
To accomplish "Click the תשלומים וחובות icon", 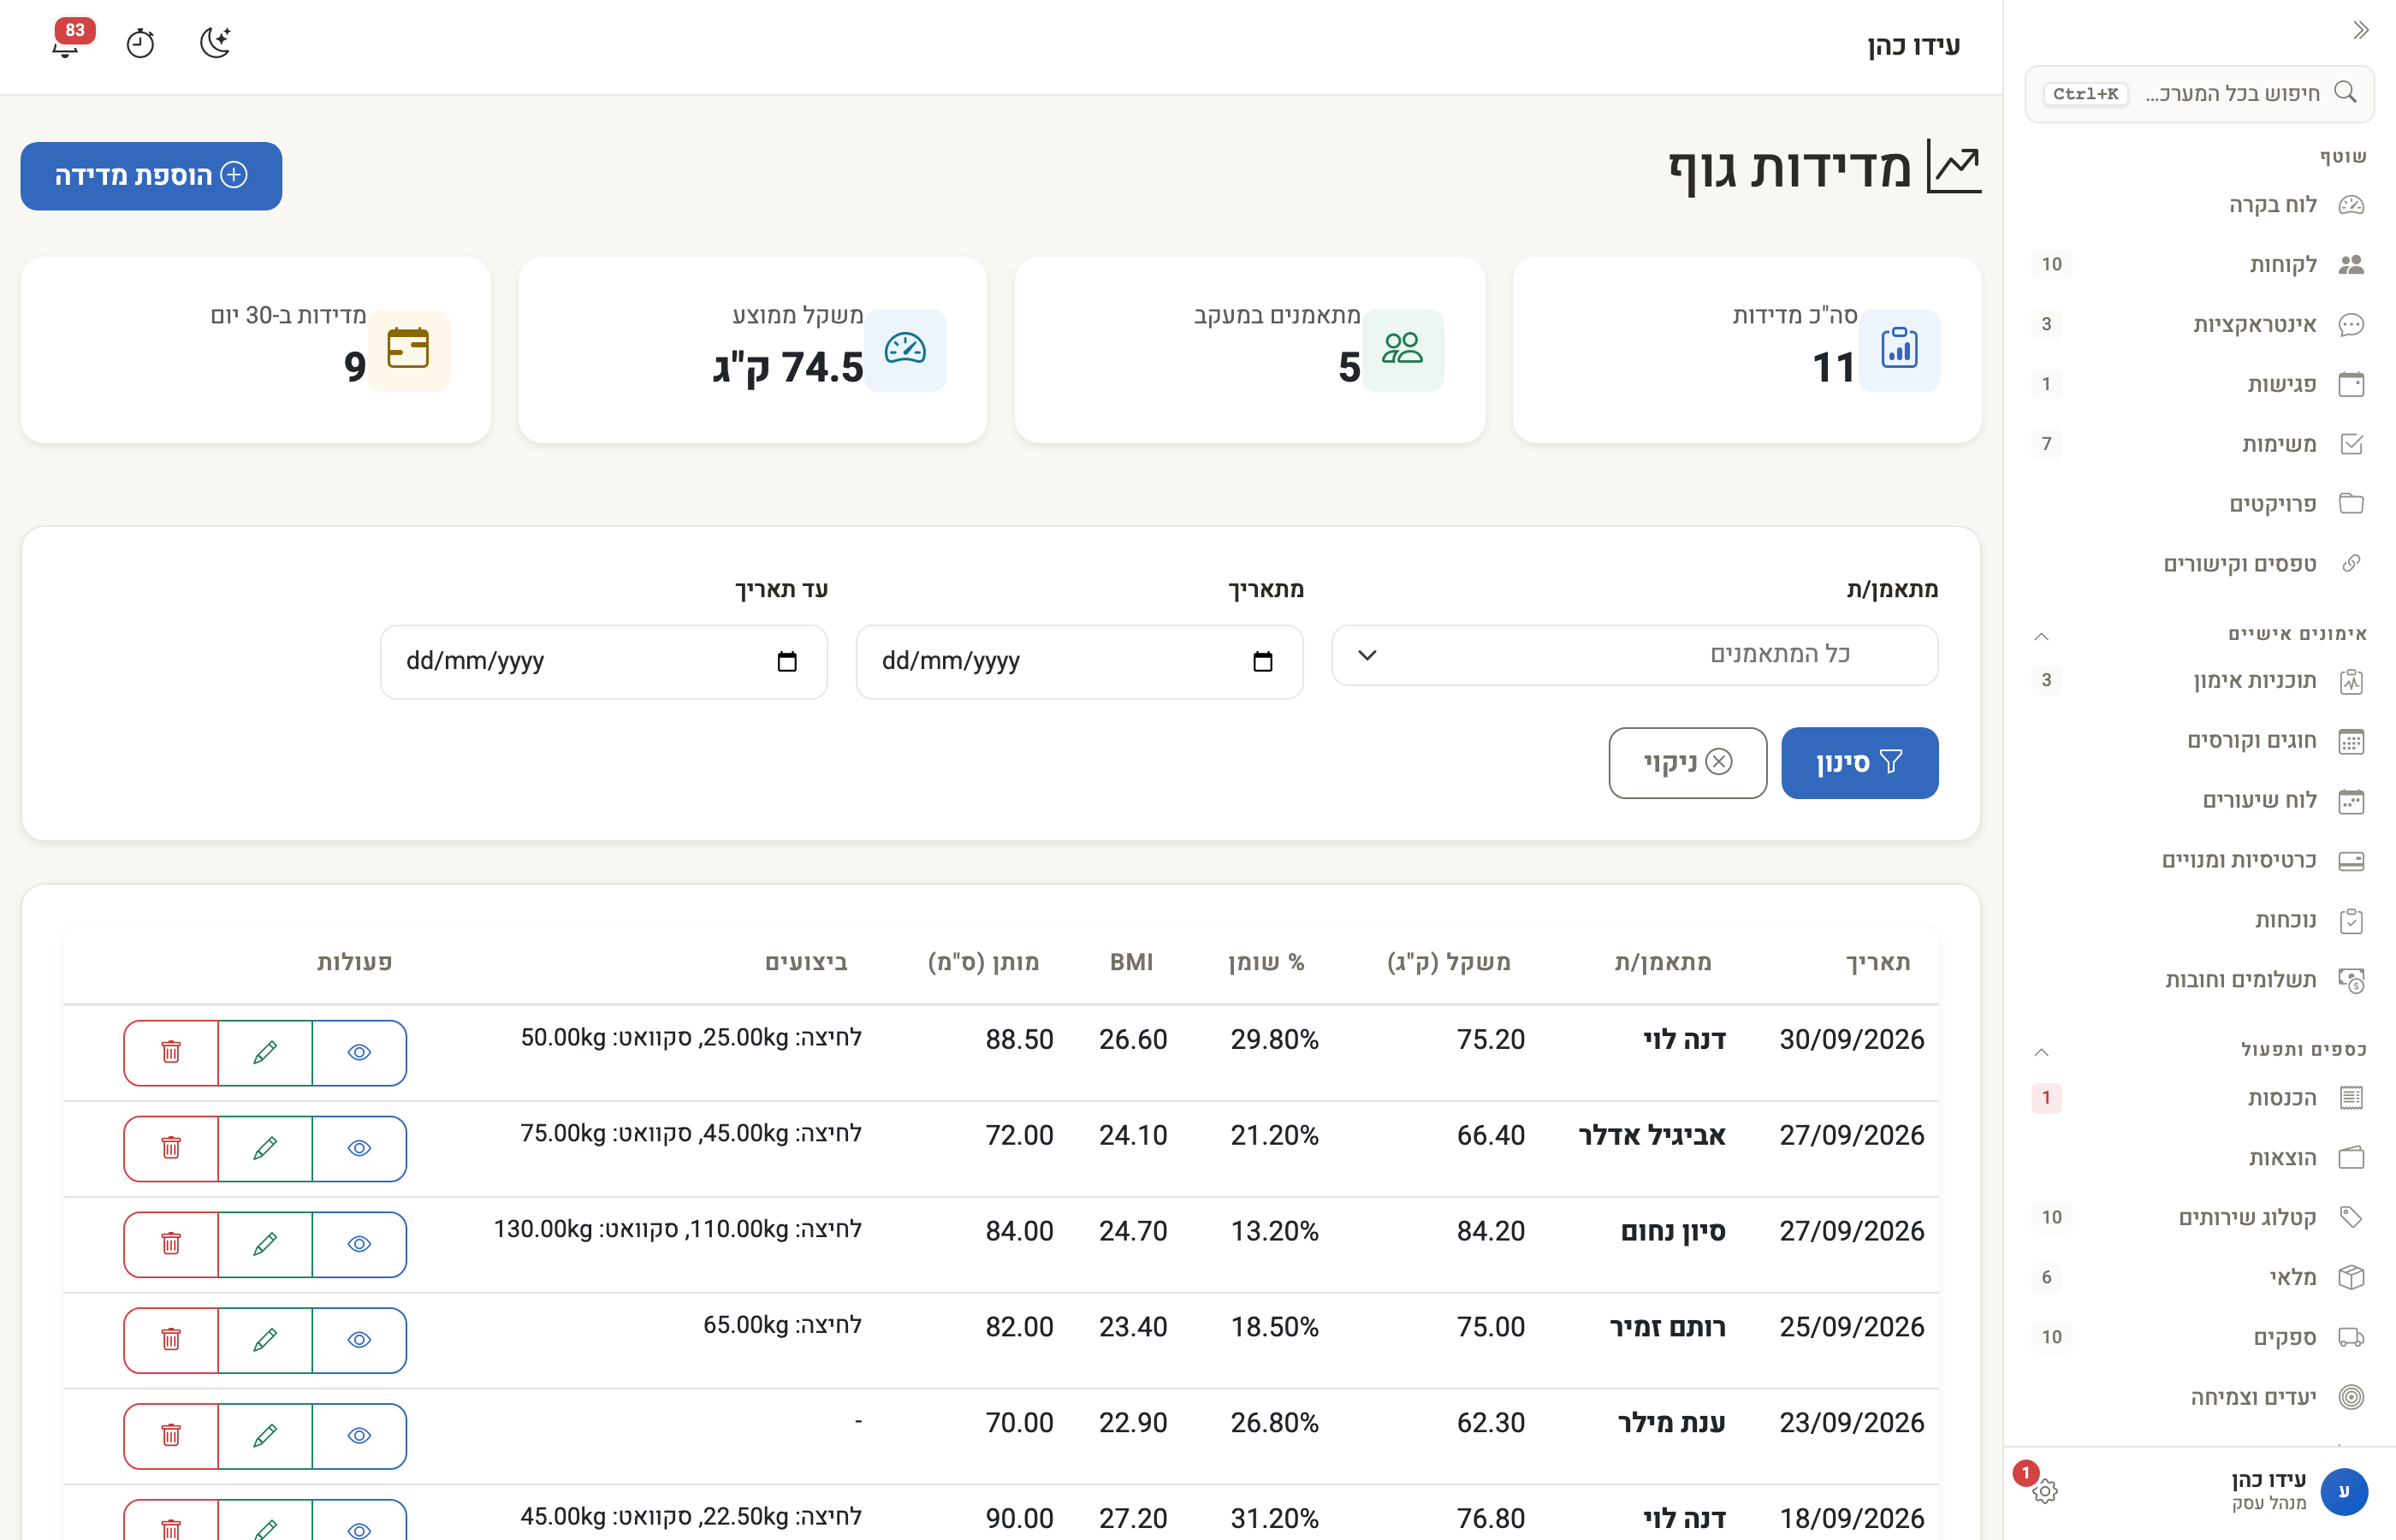I will 2351,980.
